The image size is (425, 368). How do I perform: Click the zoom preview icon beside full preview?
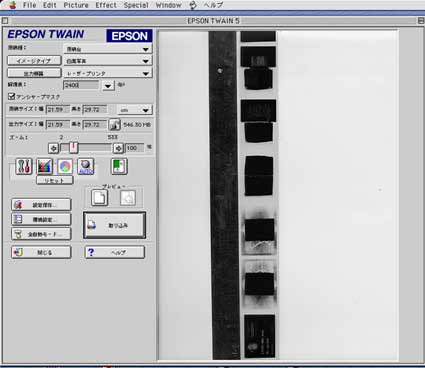(128, 198)
